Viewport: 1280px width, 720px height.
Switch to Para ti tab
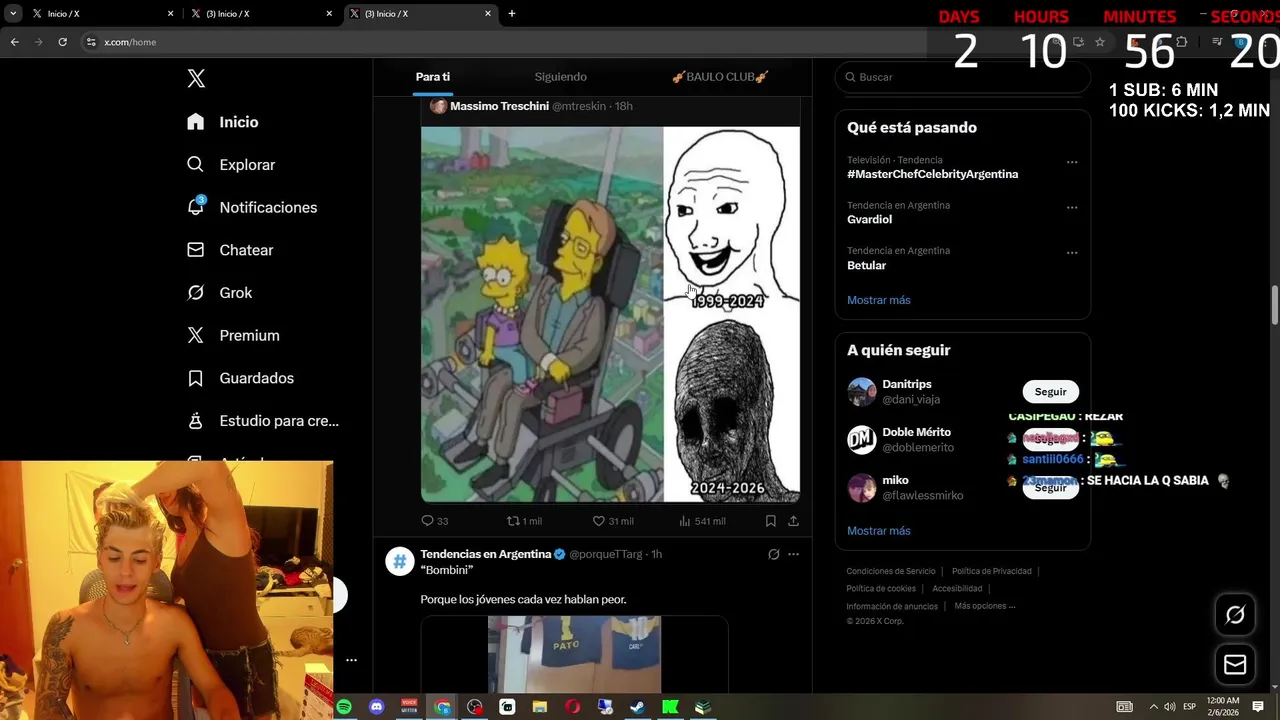(x=433, y=77)
